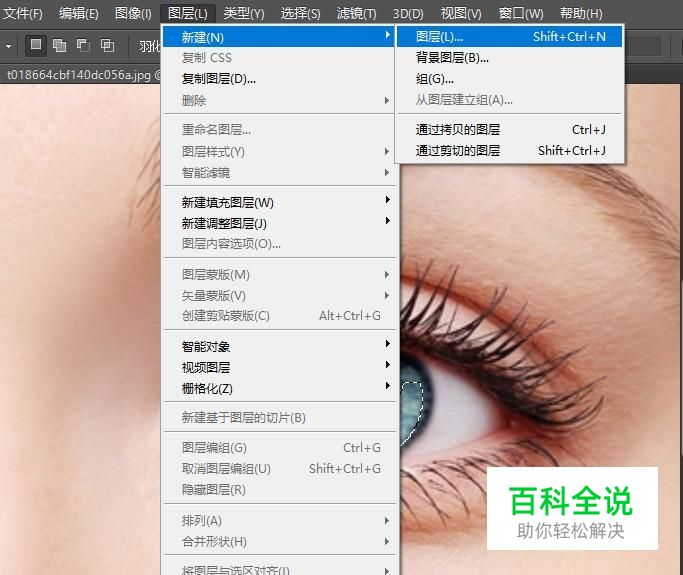Choose 通过拷贝的图层 in the submenu

tap(509, 129)
